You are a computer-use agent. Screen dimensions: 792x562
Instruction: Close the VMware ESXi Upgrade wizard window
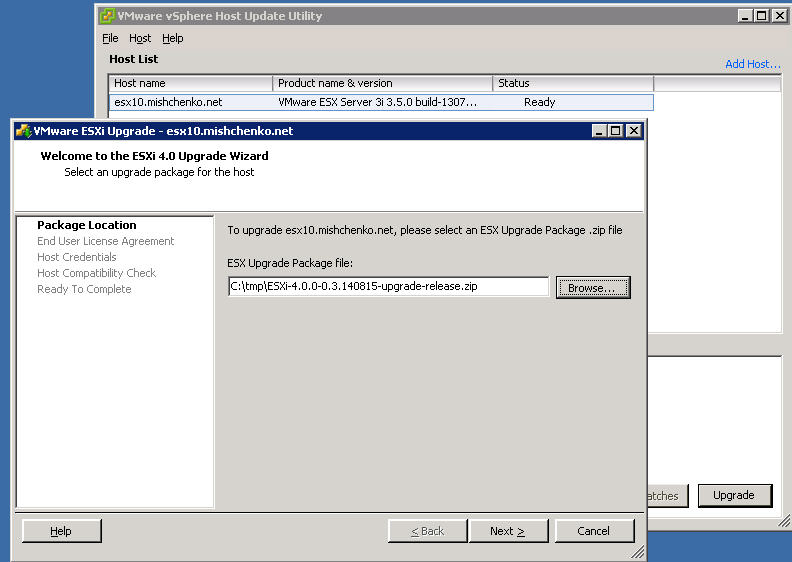click(633, 131)
